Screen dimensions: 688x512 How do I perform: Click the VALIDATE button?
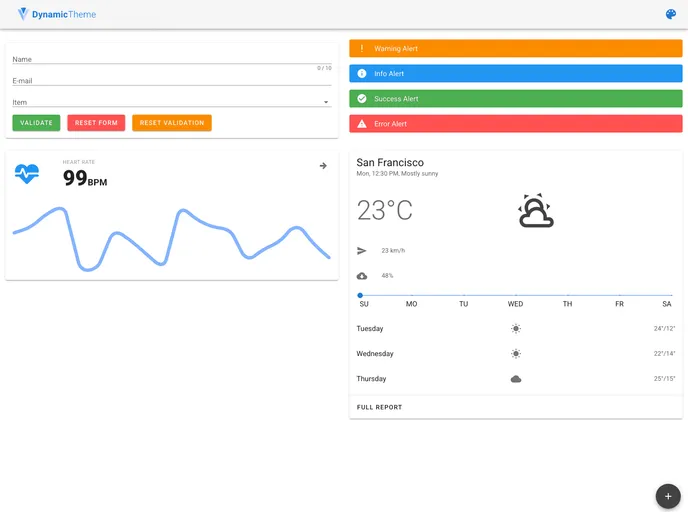tap(36, 123)
